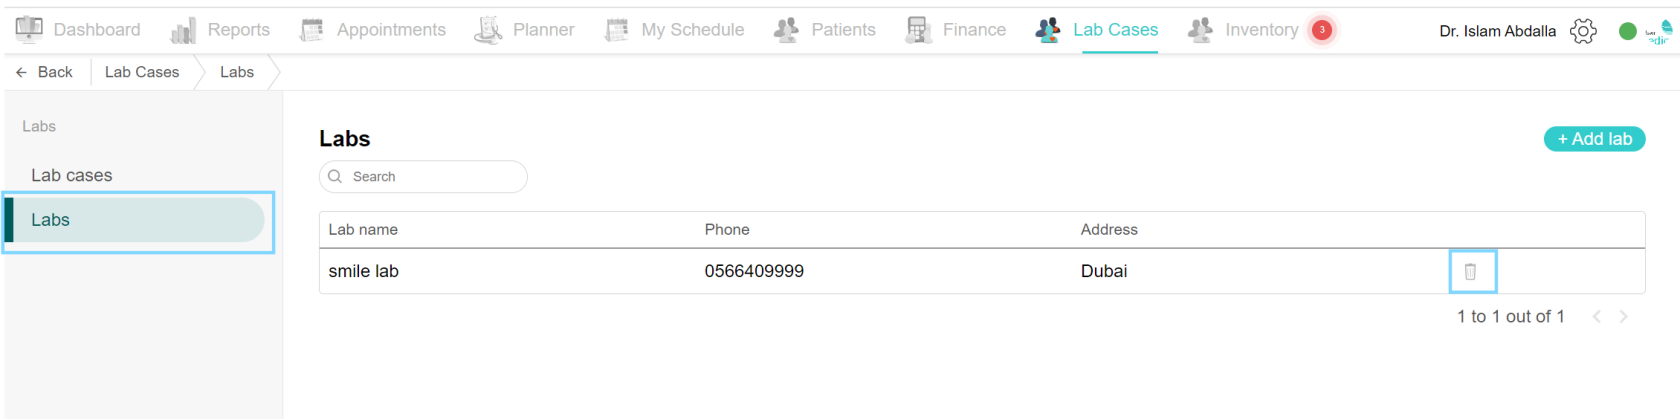Click the + Add lab button
1680x419 pixels.
(1595, 139)
